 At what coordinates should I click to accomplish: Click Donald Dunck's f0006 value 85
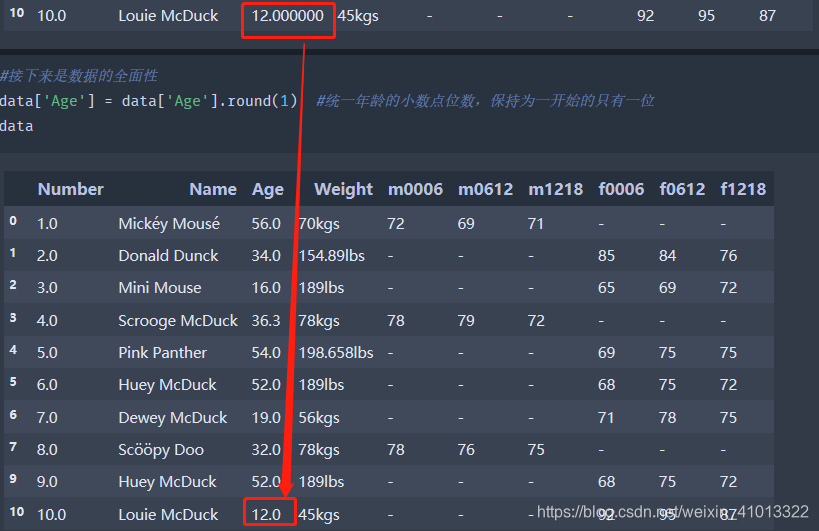pyautogui.click(x=606, y=256)
